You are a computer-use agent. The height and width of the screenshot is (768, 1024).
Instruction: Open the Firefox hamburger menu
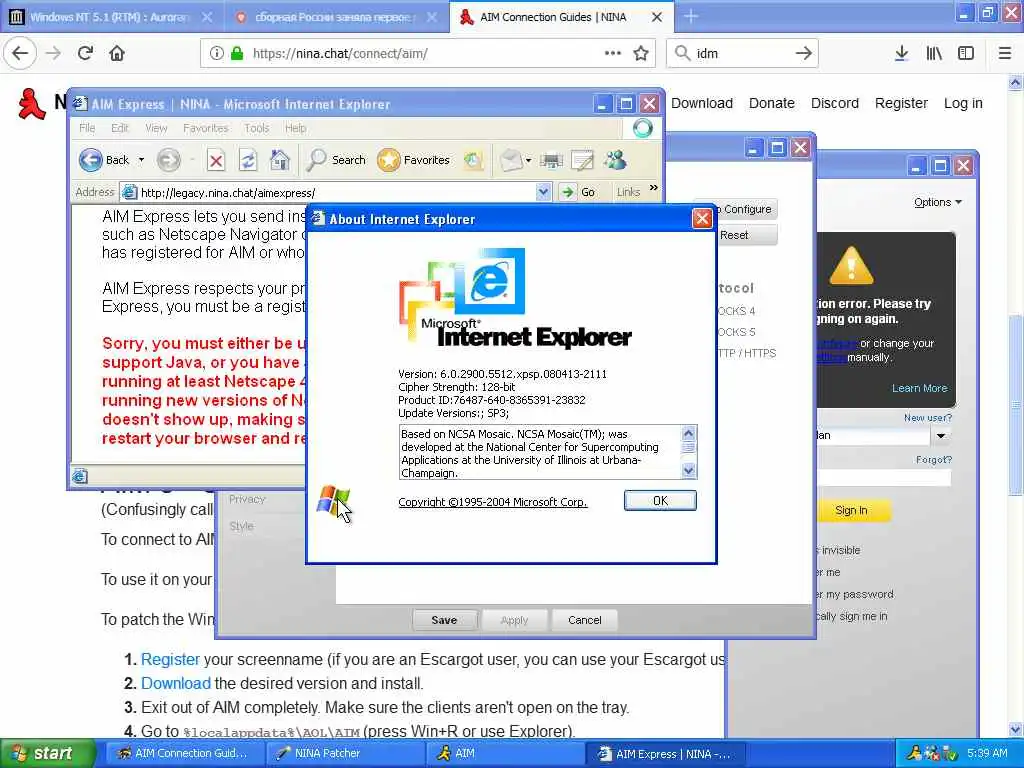pyautogui.click(x=1005, y=54)
